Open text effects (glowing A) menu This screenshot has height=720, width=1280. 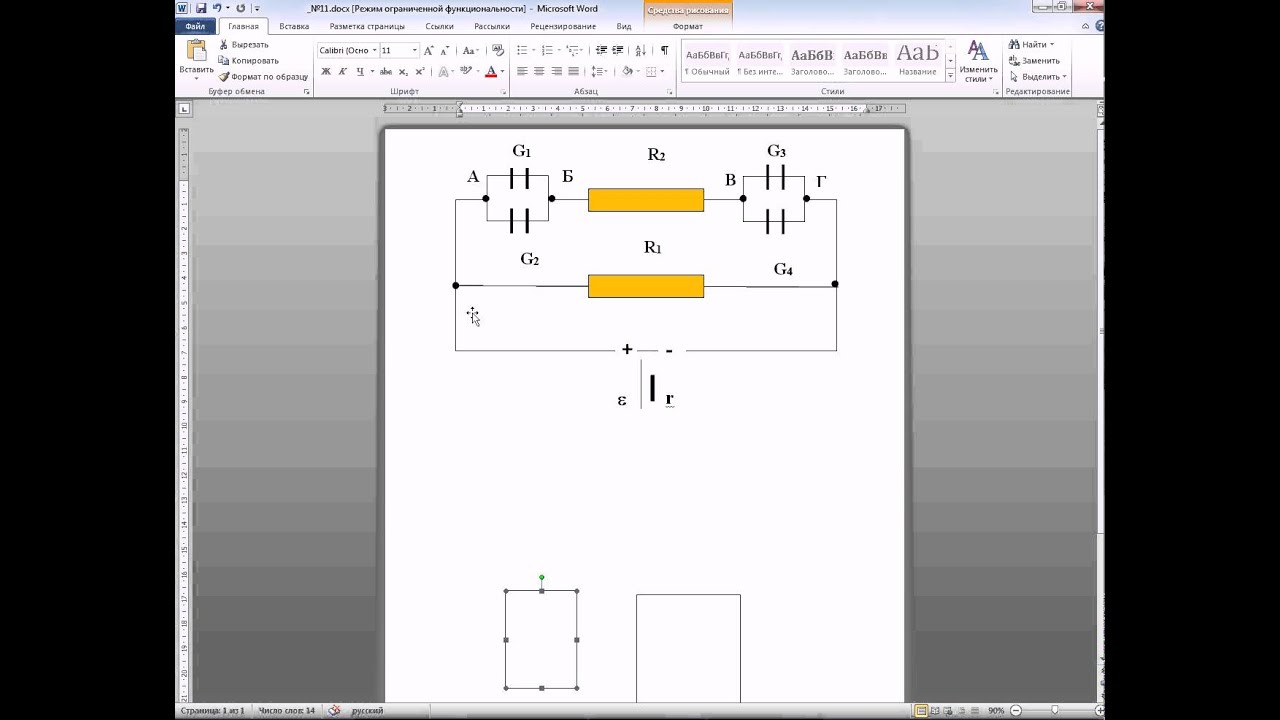(445, 71)
